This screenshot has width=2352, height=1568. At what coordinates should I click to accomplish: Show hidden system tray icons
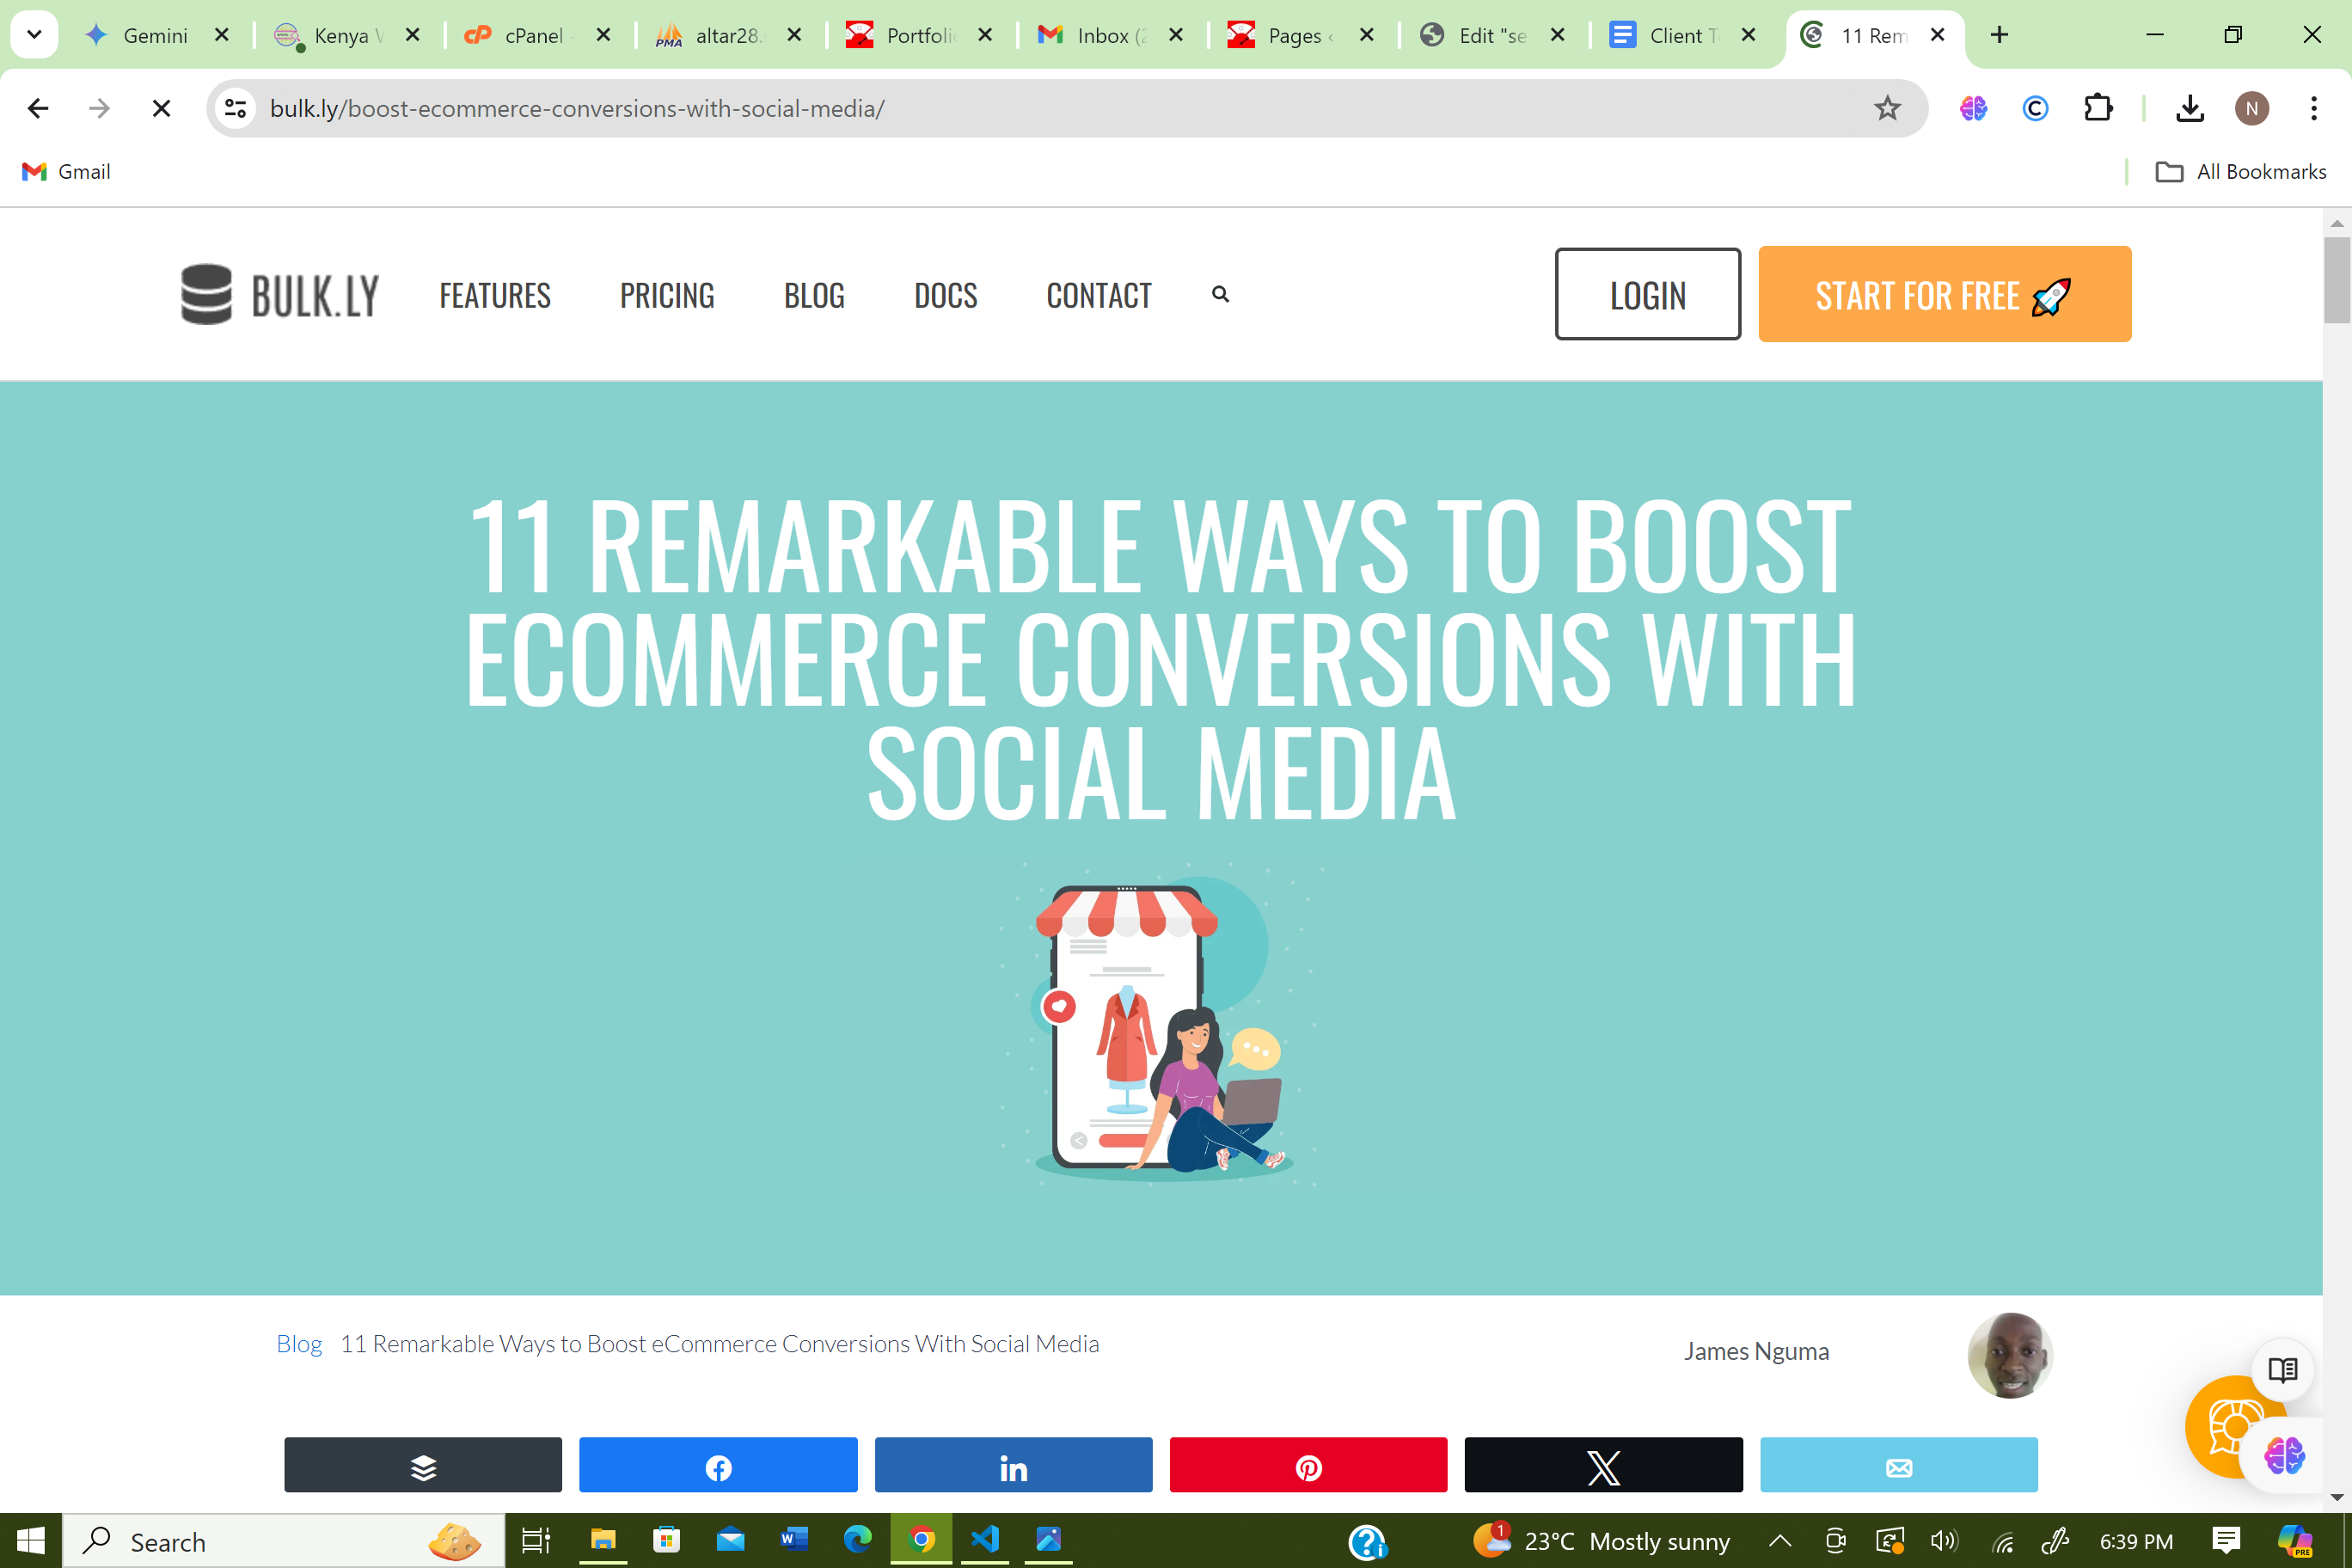[1779, 1541]
